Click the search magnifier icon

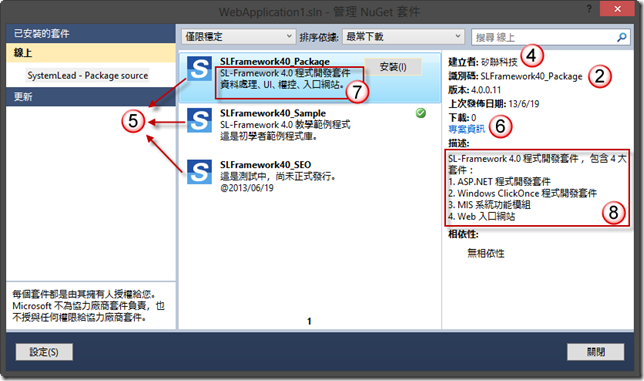coord(622,37)
